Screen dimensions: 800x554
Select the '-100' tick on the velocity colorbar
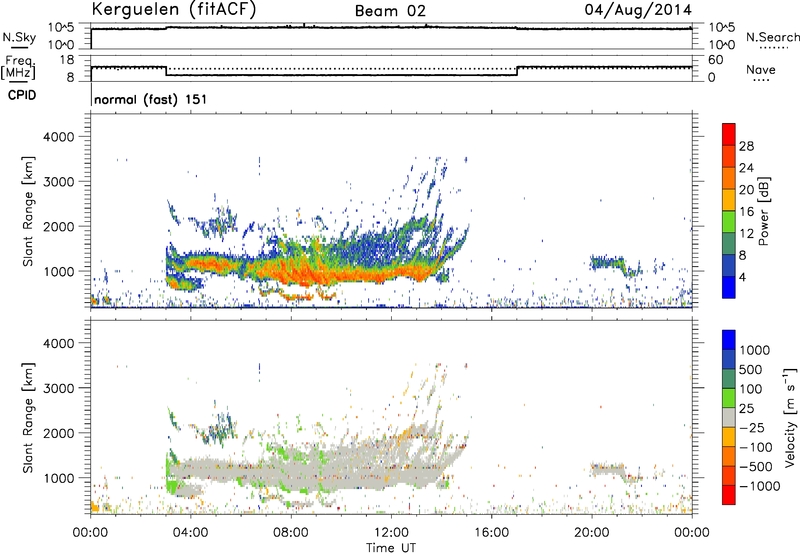pos(756,447)
